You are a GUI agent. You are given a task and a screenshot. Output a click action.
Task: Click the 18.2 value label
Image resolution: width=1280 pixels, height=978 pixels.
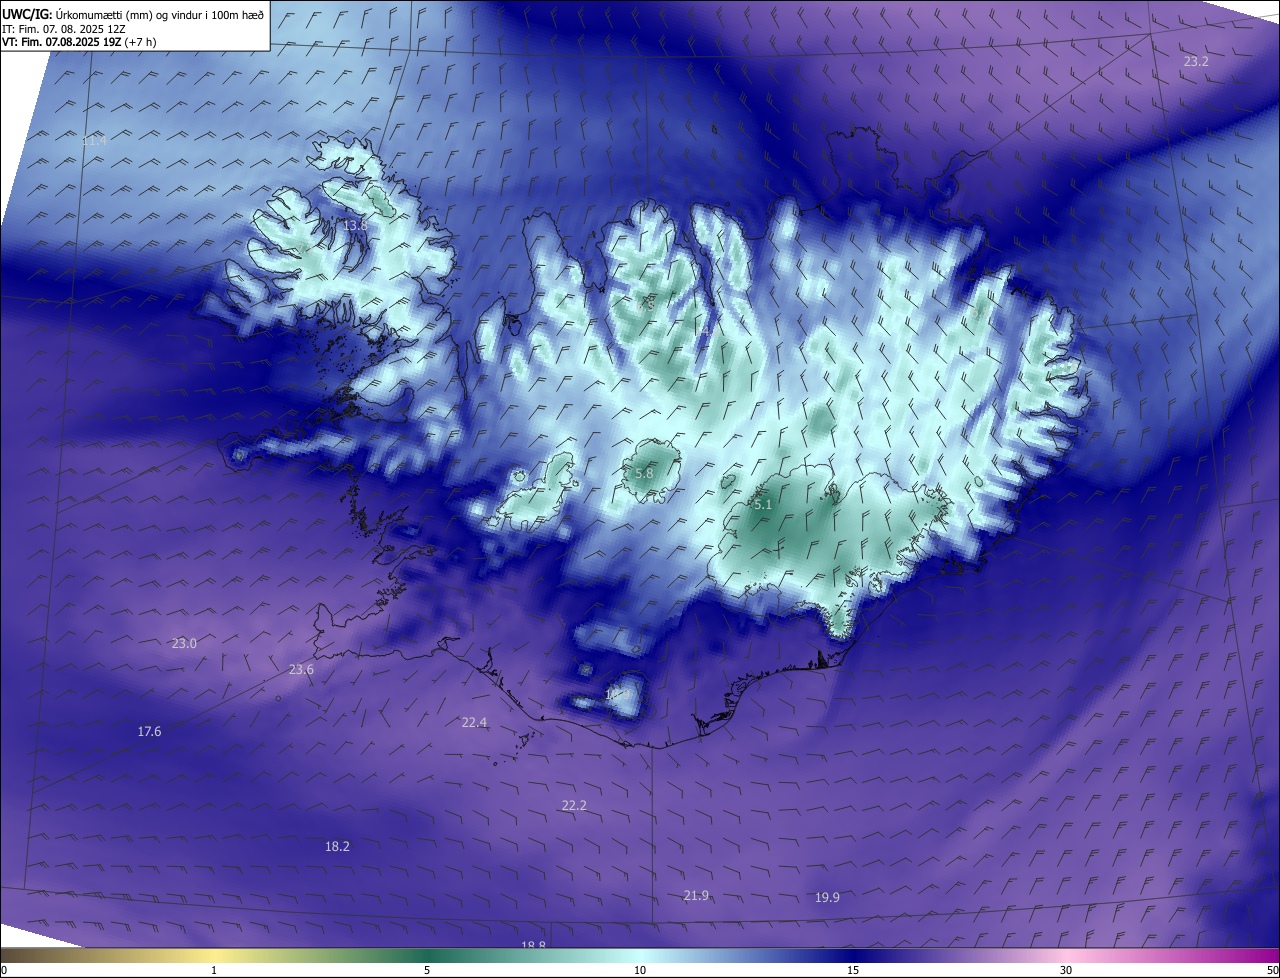coord(338,846)
